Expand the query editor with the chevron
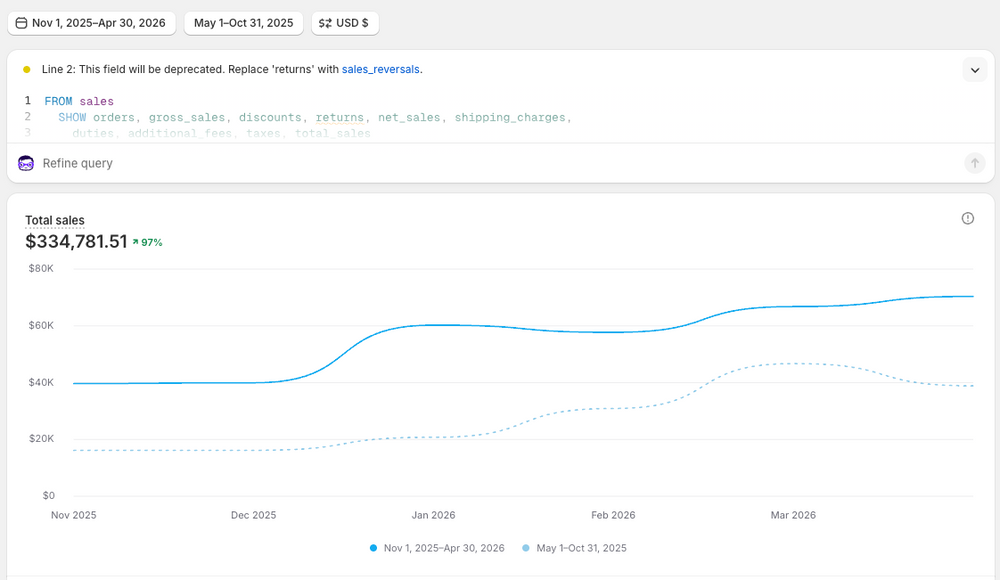This screenshot has width=1000, height=580. pos(974,70)
